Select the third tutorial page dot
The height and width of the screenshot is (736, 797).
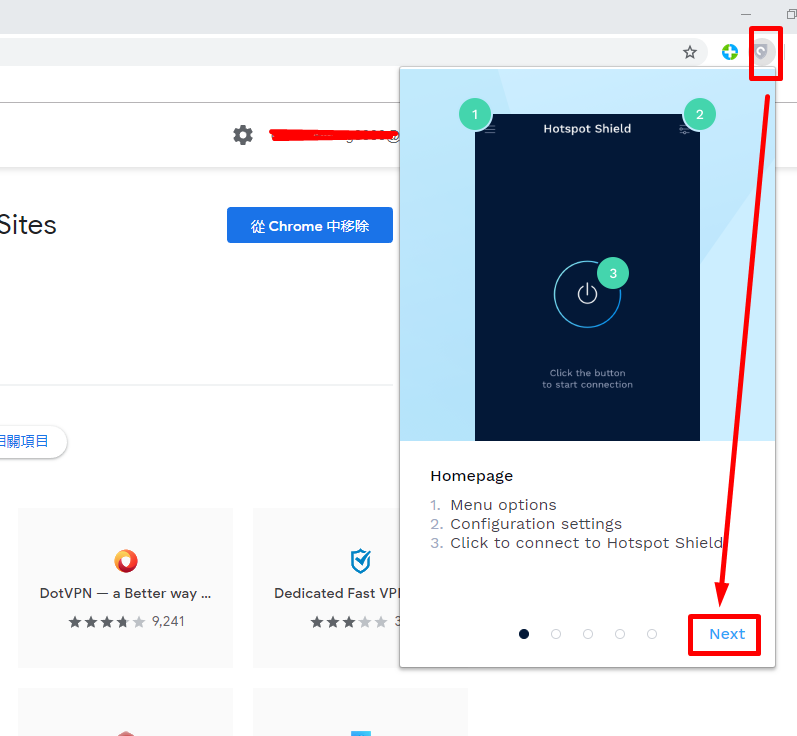tap(588, 634)
